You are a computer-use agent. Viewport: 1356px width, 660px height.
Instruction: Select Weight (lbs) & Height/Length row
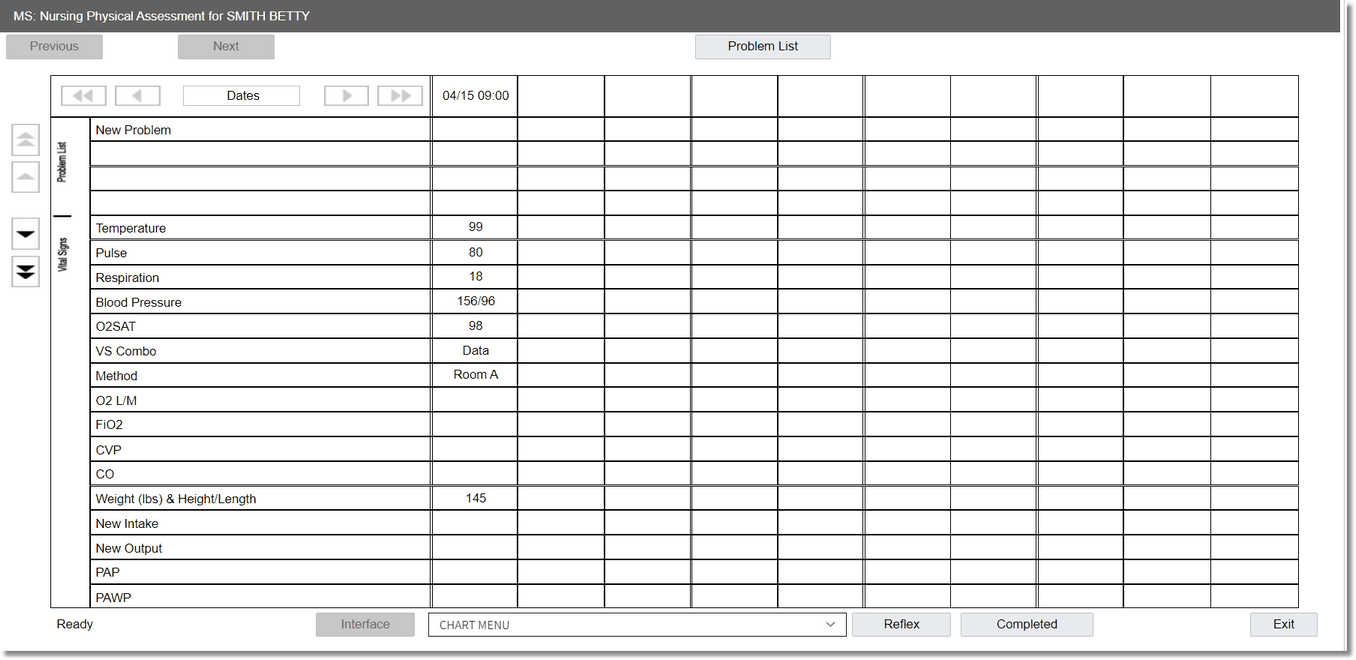pos(261,499)
